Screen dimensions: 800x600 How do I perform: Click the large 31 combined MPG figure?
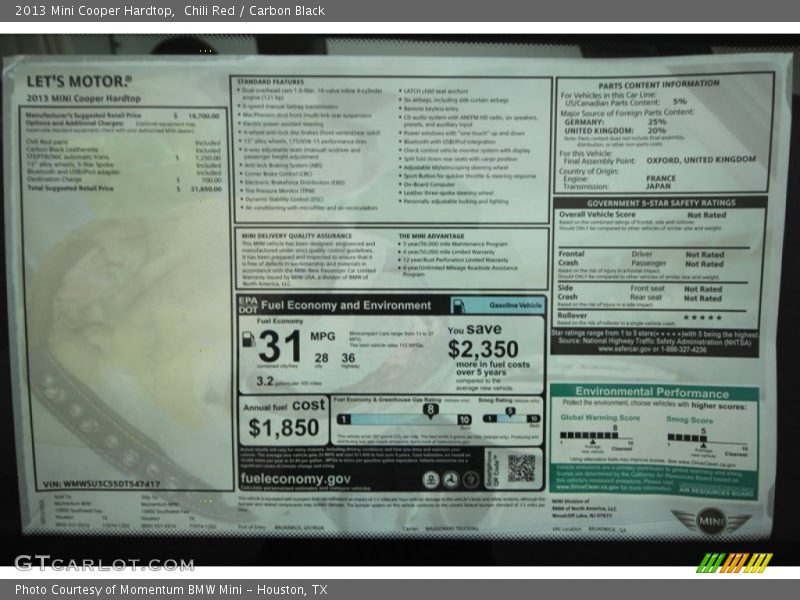pyautogui.click(x=280, y=346)
